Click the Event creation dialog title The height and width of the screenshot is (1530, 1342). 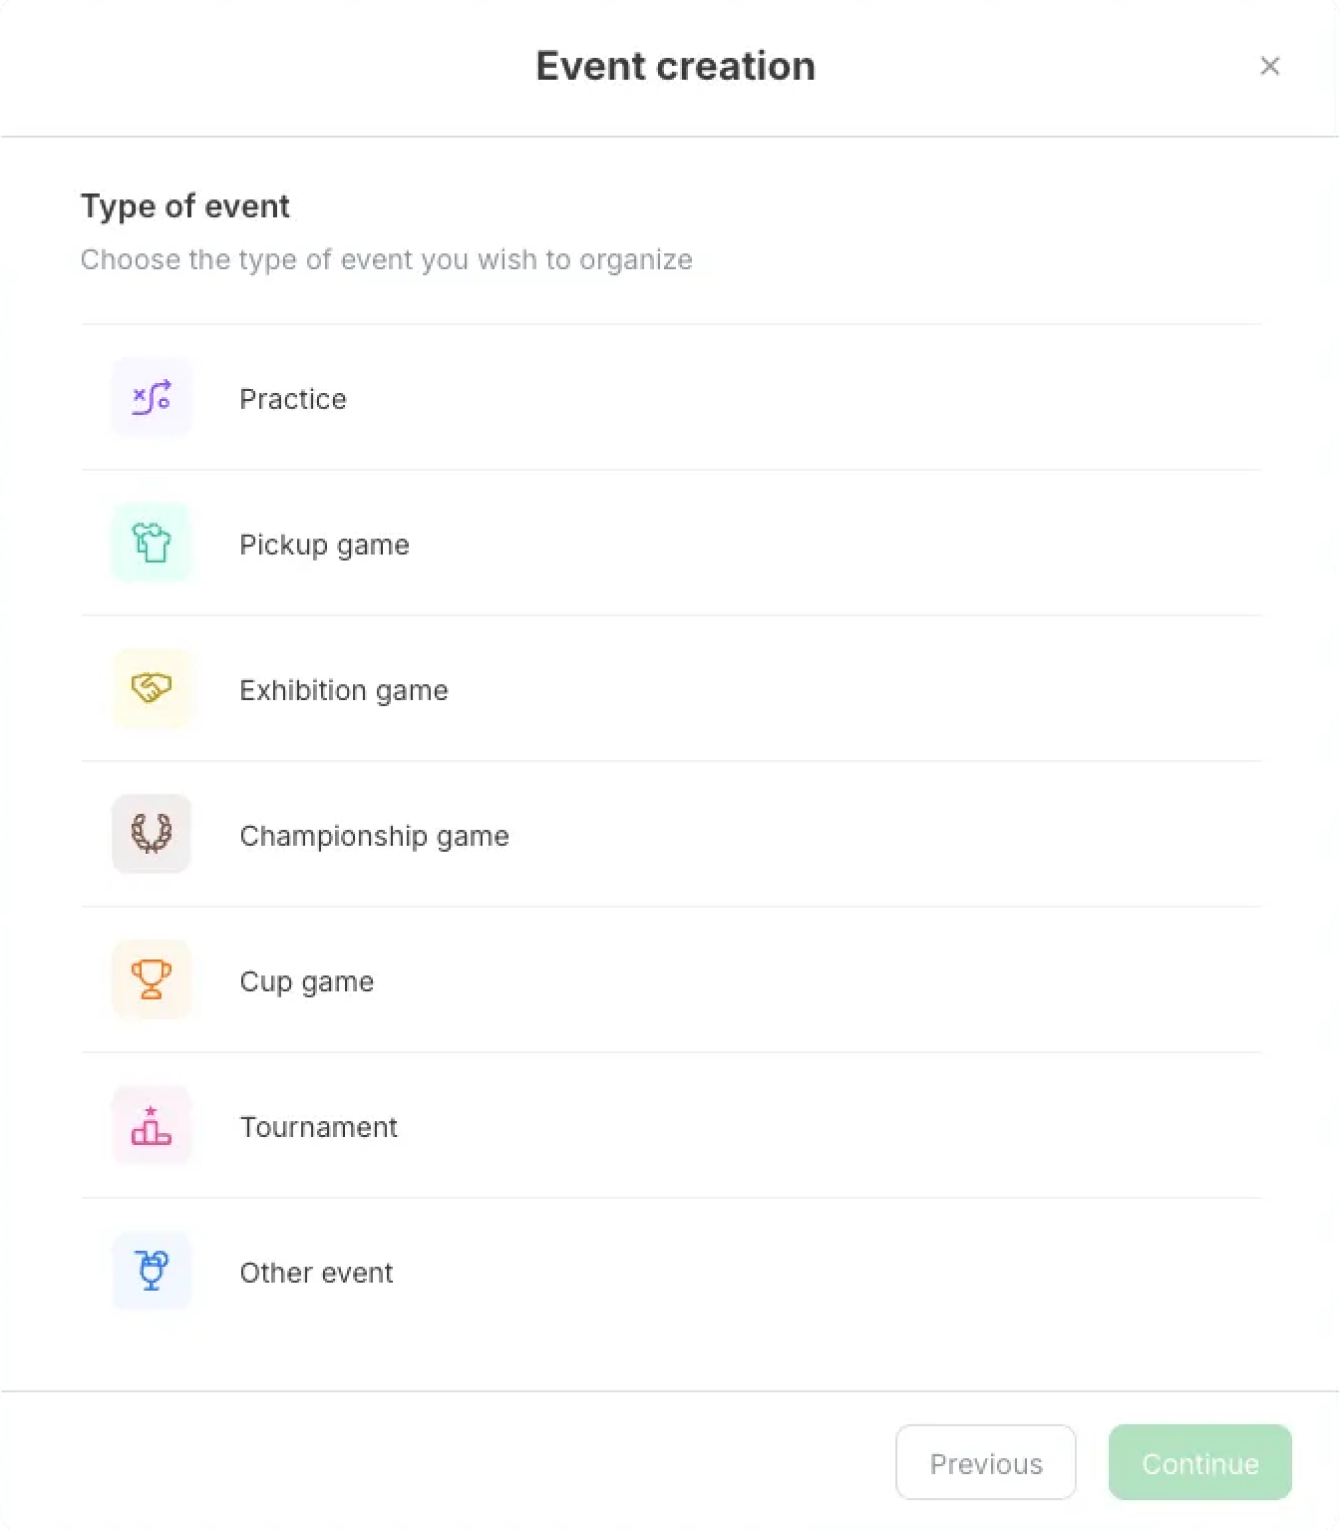[675, 66]
